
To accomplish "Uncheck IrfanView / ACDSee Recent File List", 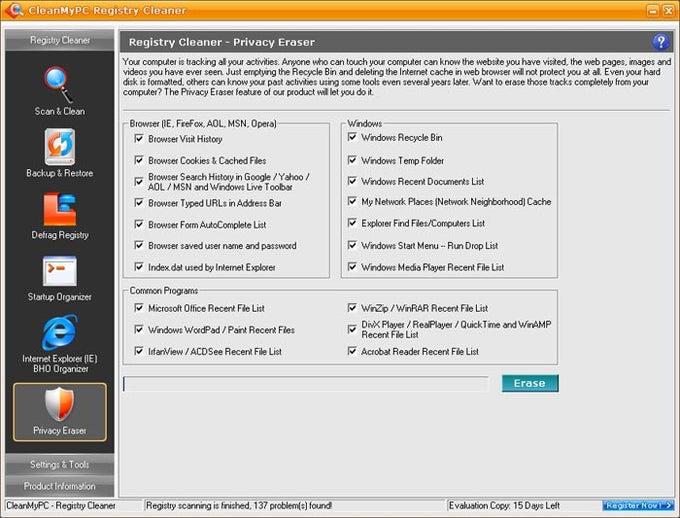I will (x=139, y=351).
